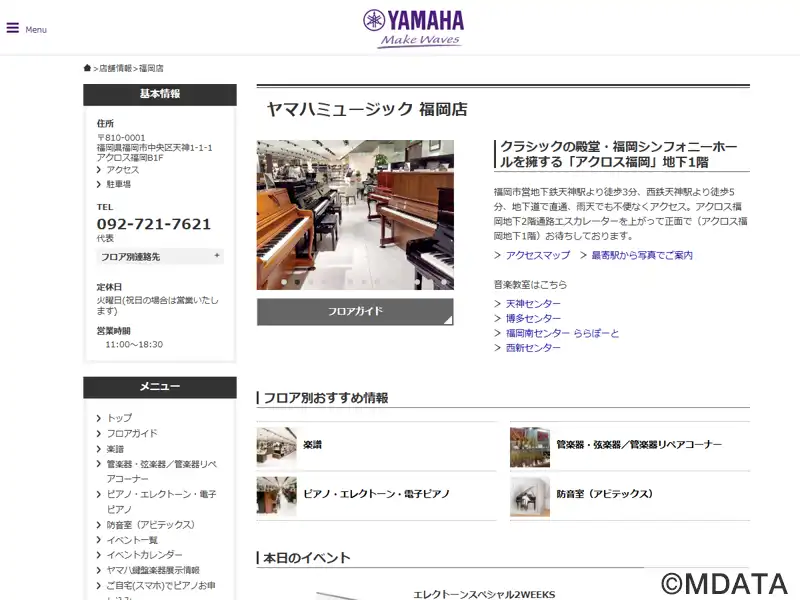Viewport: 800px width, 600px height.
Task: Select ピアノ・エレクトーン・電子ピアノ in sidebar menu
Action: tap(162, 502)
